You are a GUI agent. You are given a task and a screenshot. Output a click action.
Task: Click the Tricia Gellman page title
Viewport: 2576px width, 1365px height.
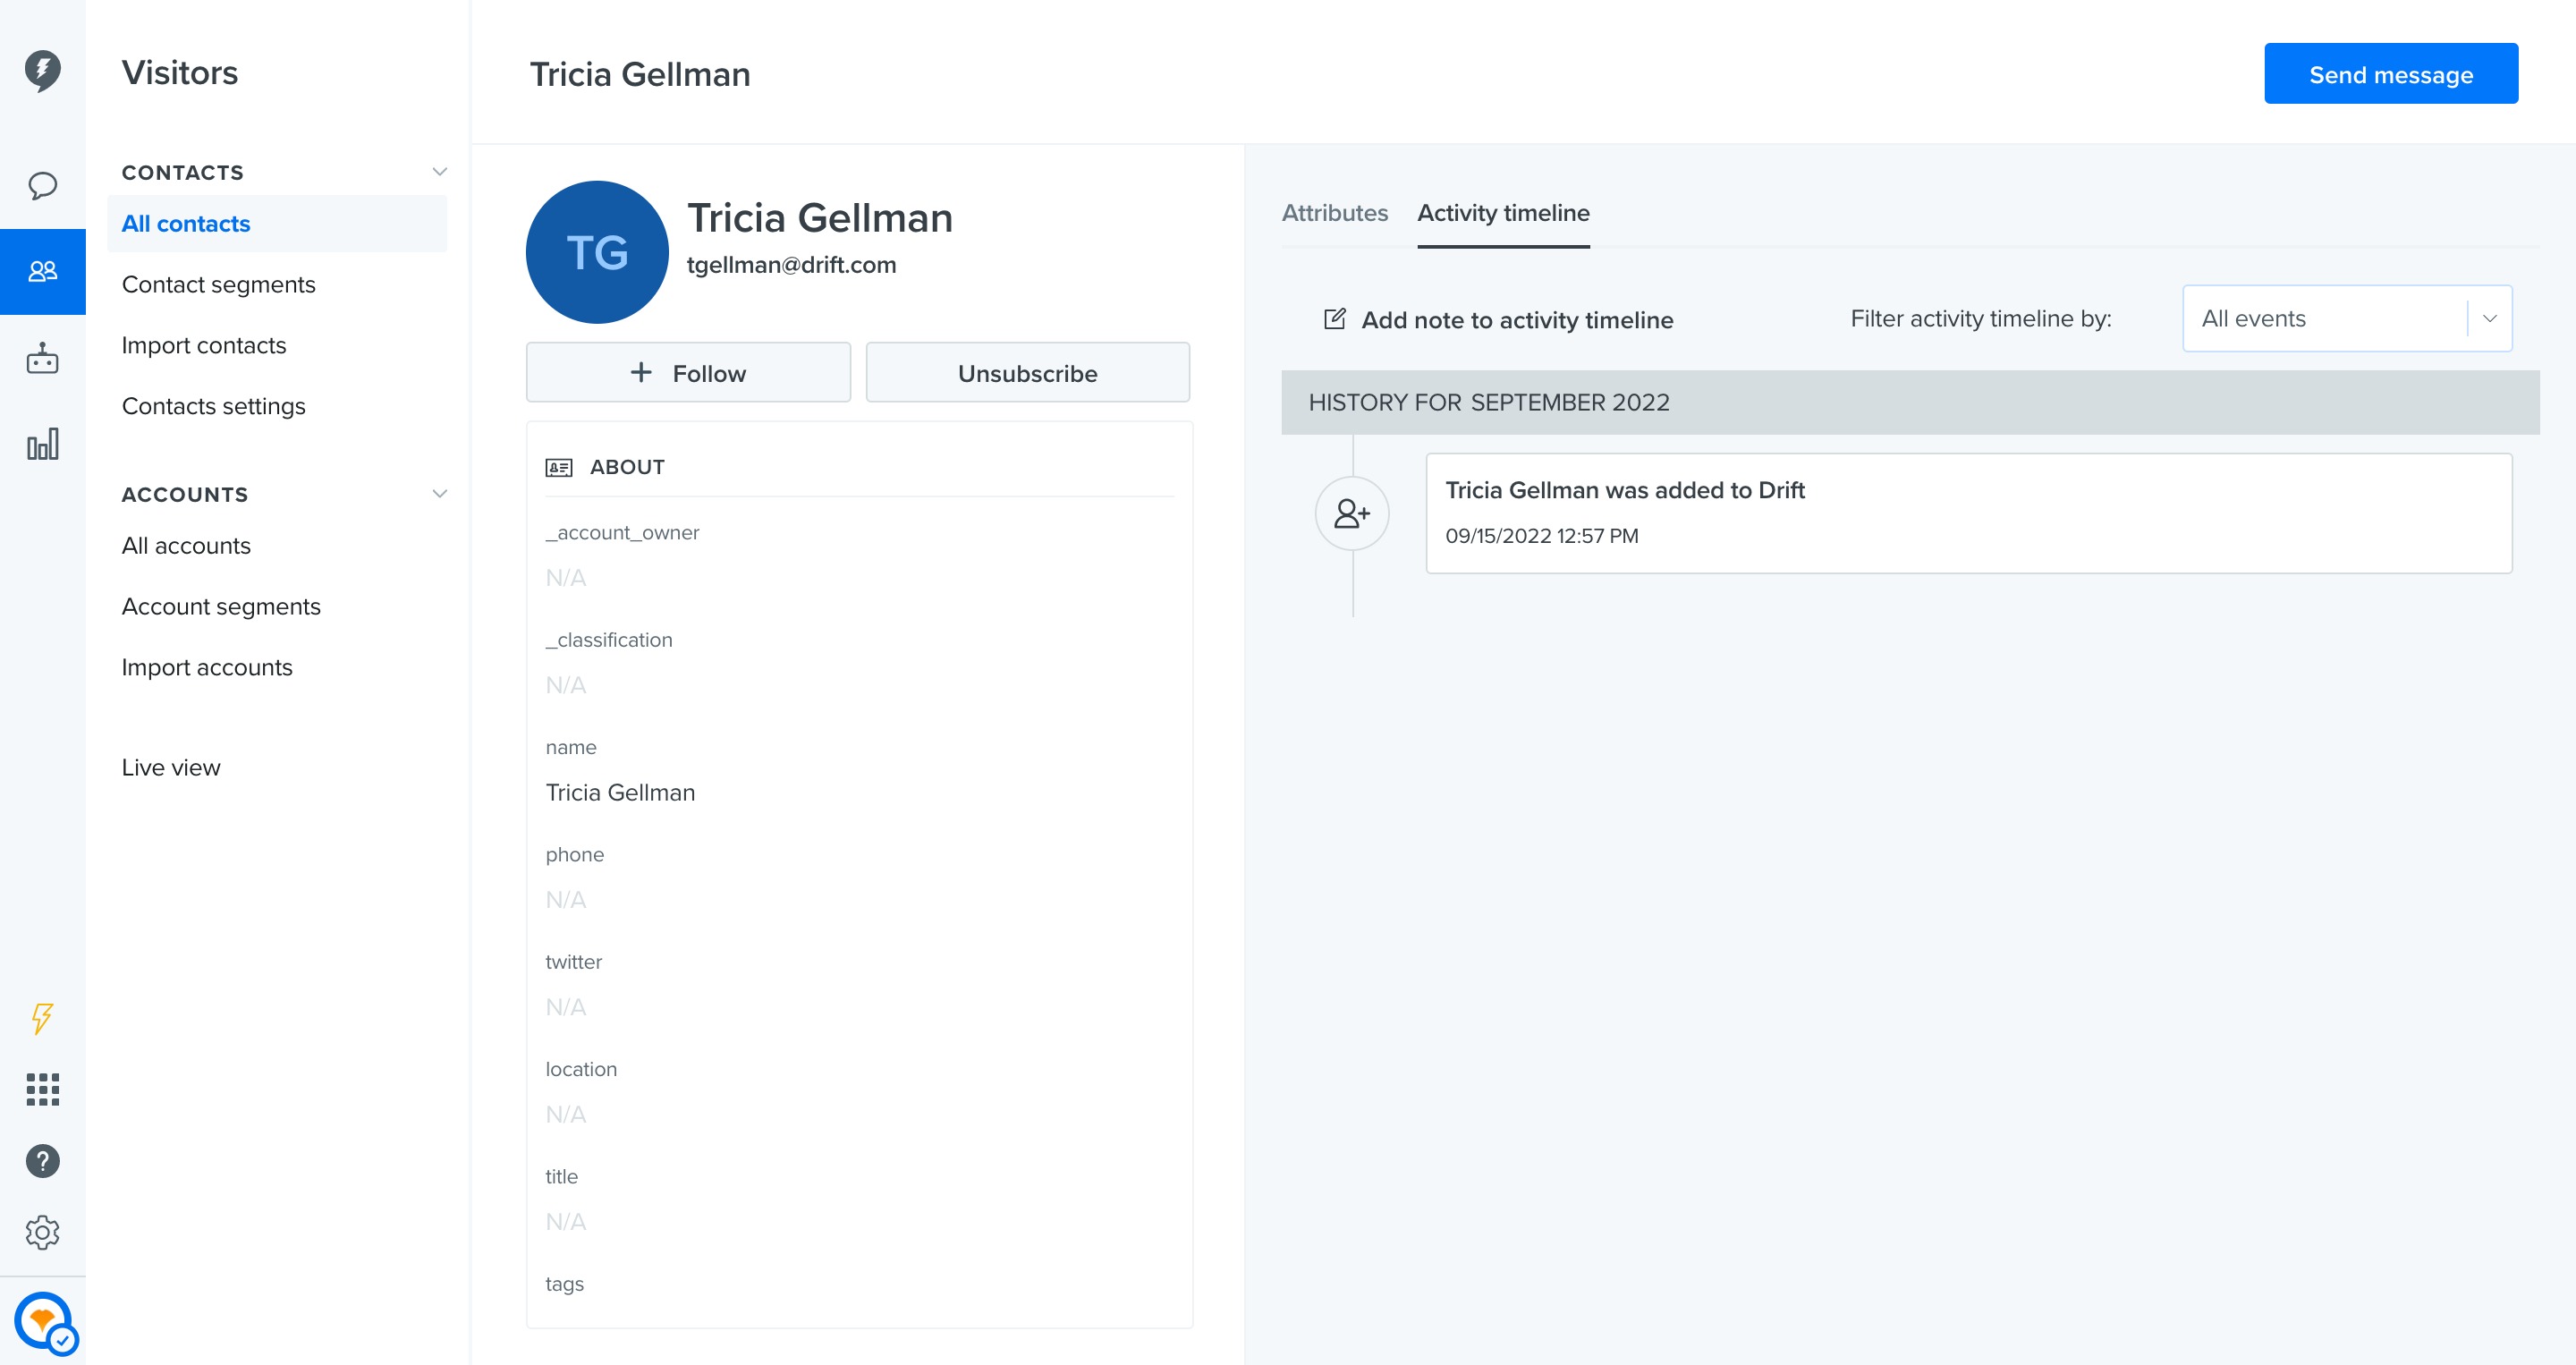(x=640, y=74)
